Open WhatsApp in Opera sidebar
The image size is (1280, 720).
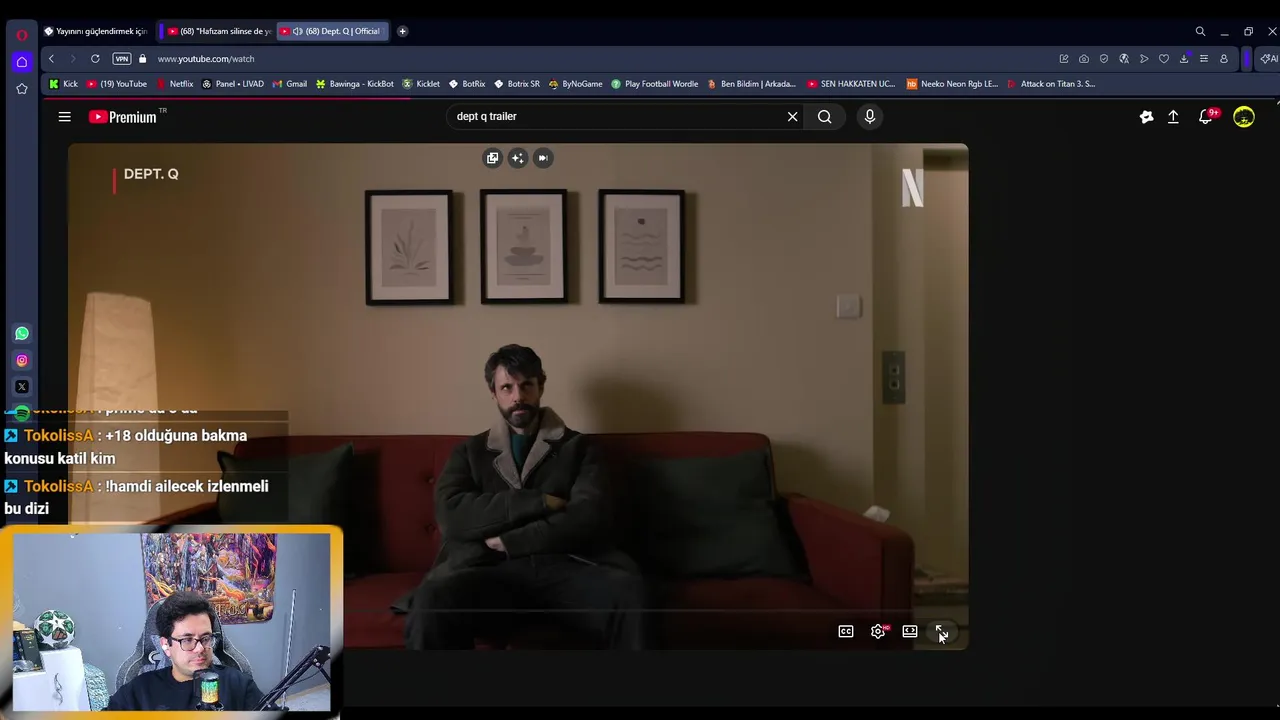click(x=22, y=333)
